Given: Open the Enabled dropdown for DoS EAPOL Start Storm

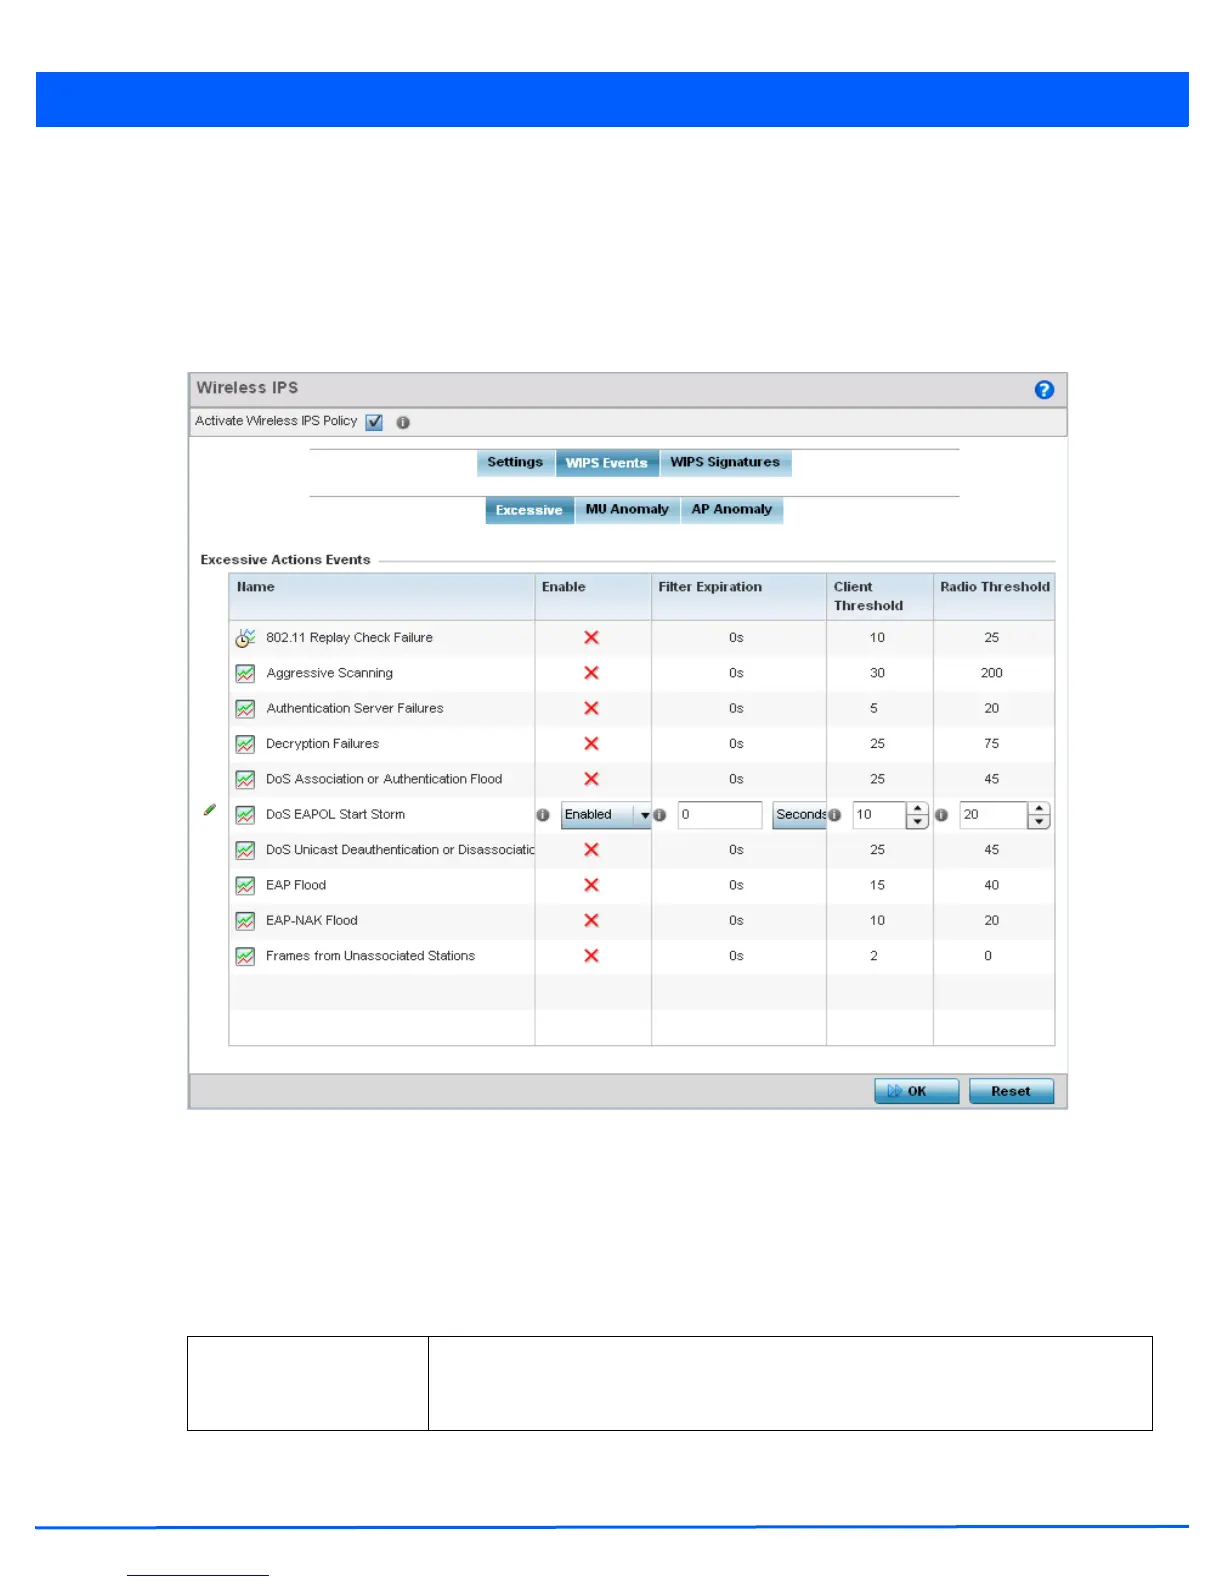Looking at the screenshot, I should [x=606, y=815].
